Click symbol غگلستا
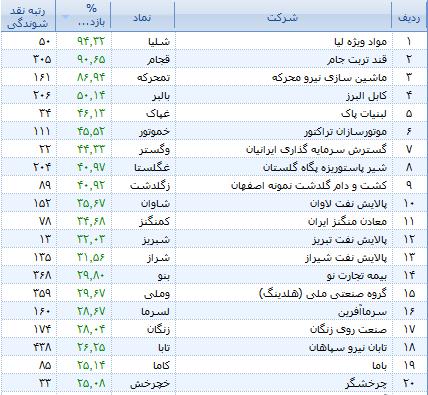This screenshot has width=428, height=395. click(x=152, y=168)
